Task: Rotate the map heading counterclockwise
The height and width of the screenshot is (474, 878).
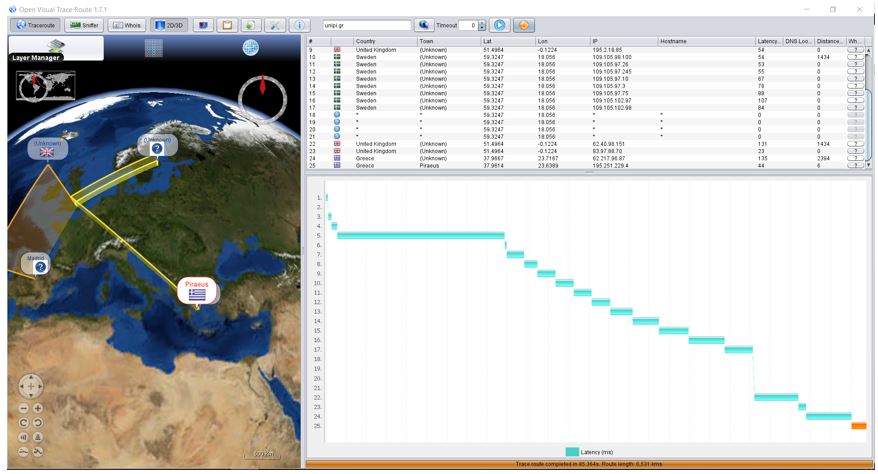Action: 38,423
